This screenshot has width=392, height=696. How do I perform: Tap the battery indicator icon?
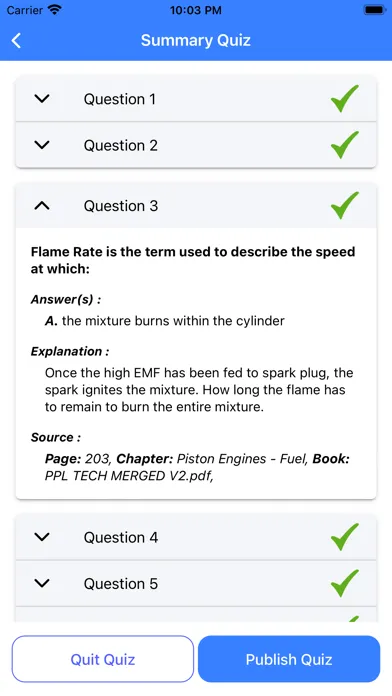click(375, 10)
